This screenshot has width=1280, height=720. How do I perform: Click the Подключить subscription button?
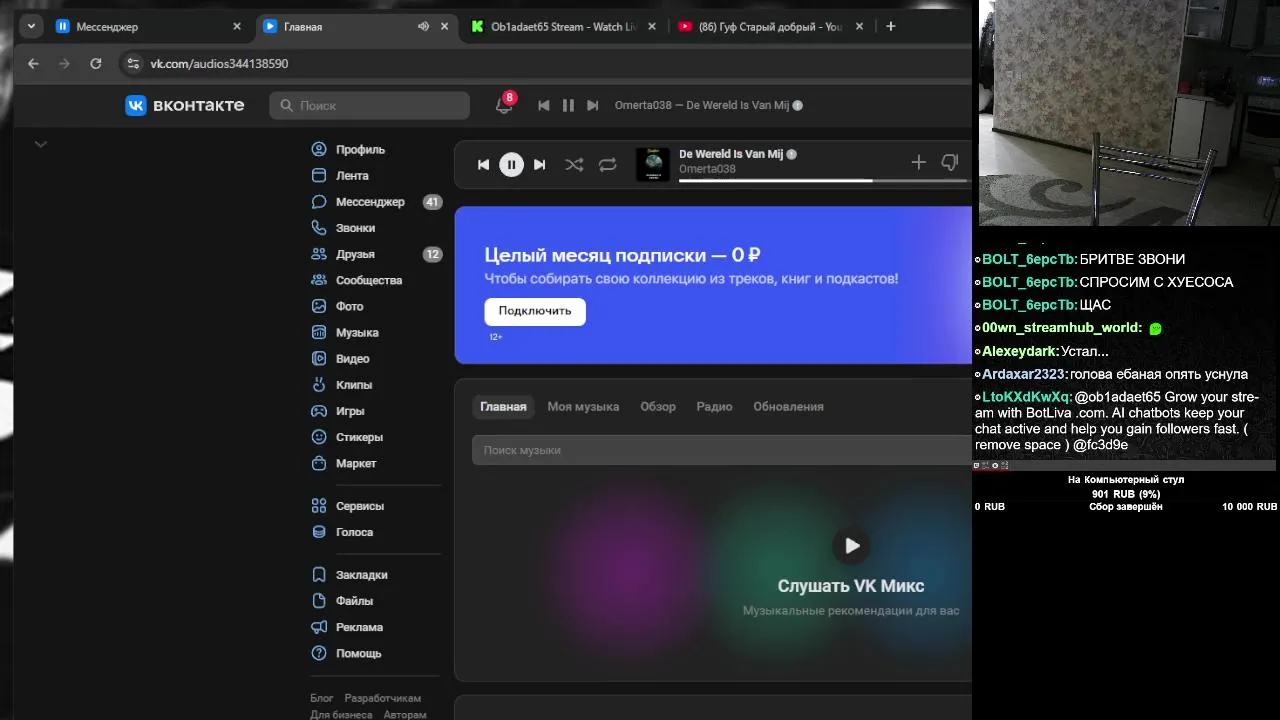click(x=535, y=311)
